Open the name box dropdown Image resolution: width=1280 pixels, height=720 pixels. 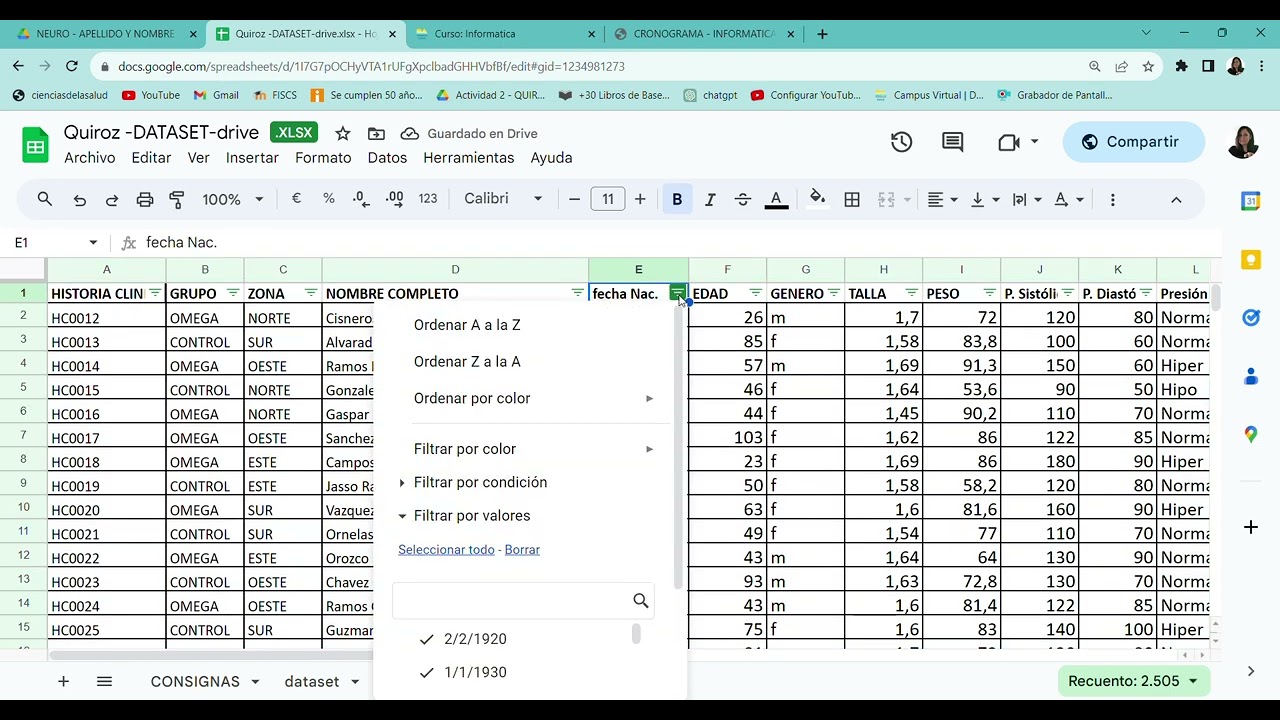coord(93,242)
